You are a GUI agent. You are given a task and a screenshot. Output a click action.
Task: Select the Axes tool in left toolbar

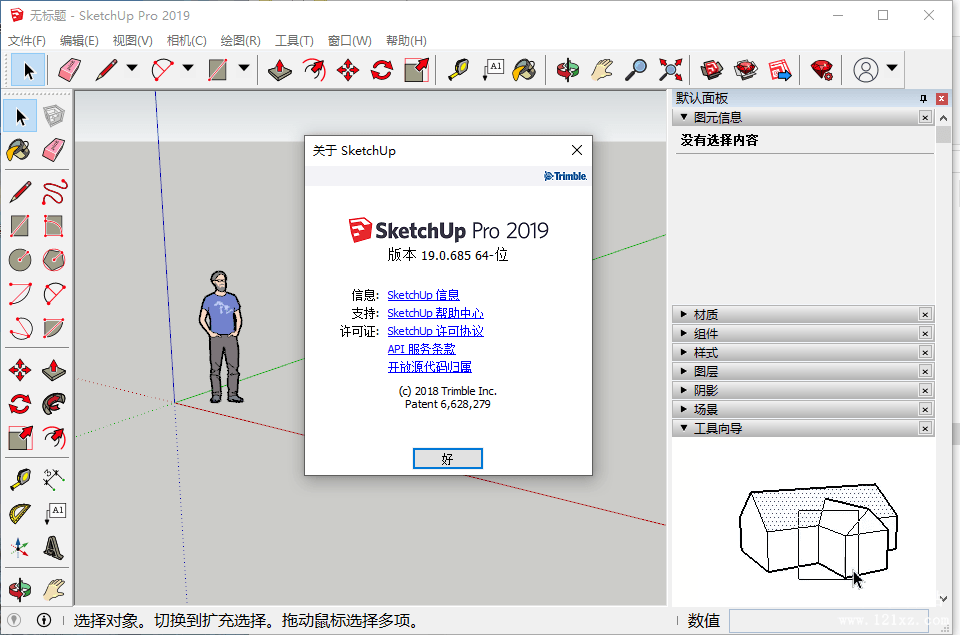pyautogui.click(x=20, y=547)
